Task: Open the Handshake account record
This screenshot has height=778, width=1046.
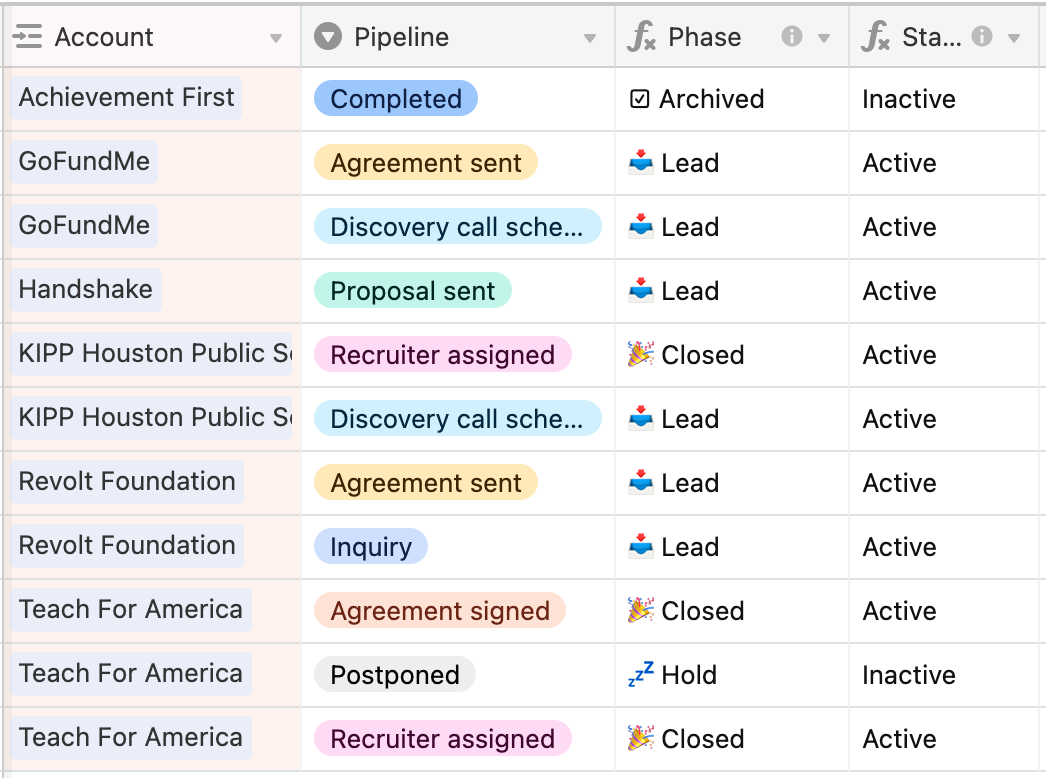Action: pos(86,290)
